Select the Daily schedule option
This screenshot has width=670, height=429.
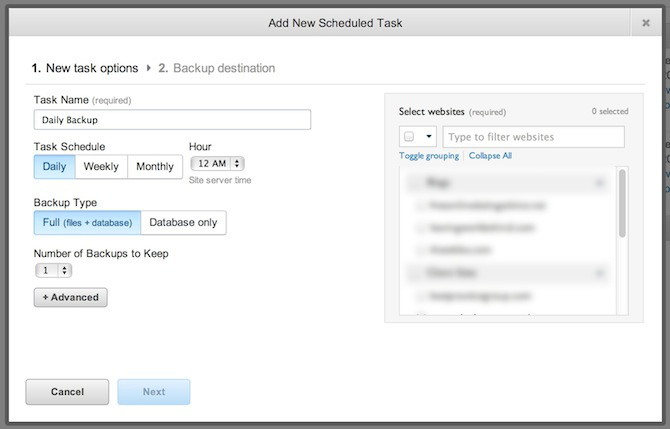pos(54,167)
